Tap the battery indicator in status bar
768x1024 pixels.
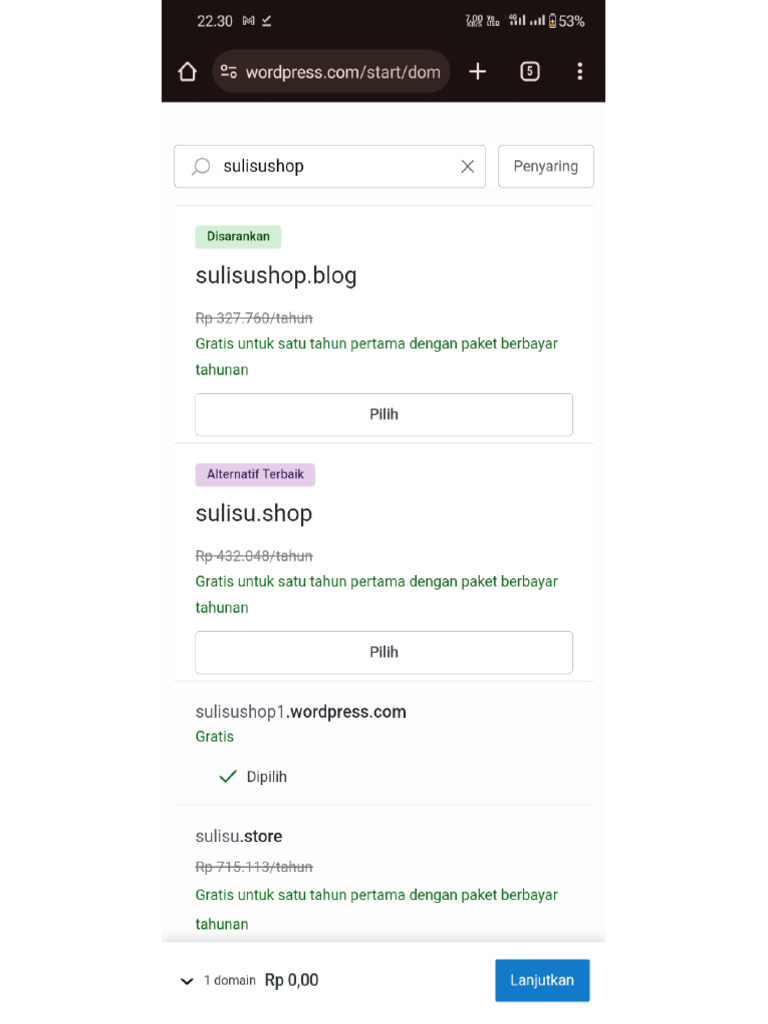click(553, 21)
